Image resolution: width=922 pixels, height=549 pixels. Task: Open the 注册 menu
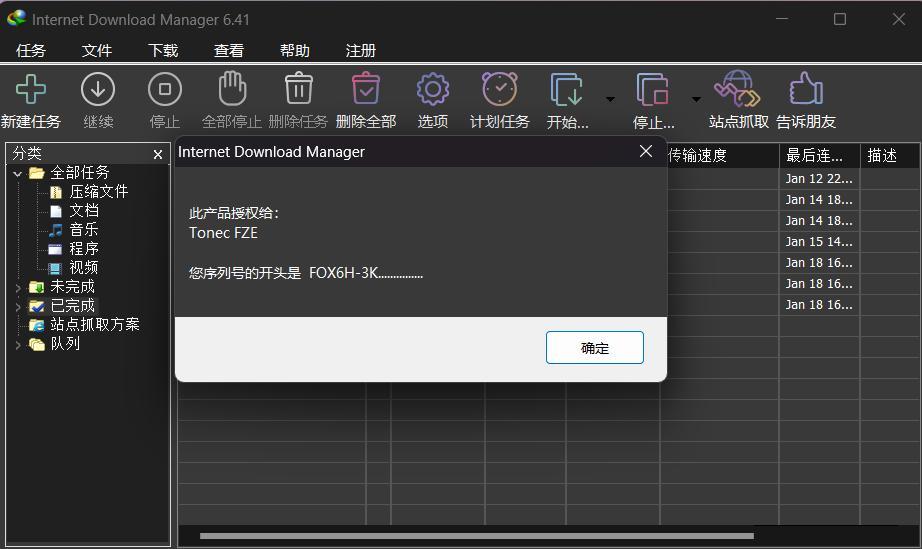(360, 51)
